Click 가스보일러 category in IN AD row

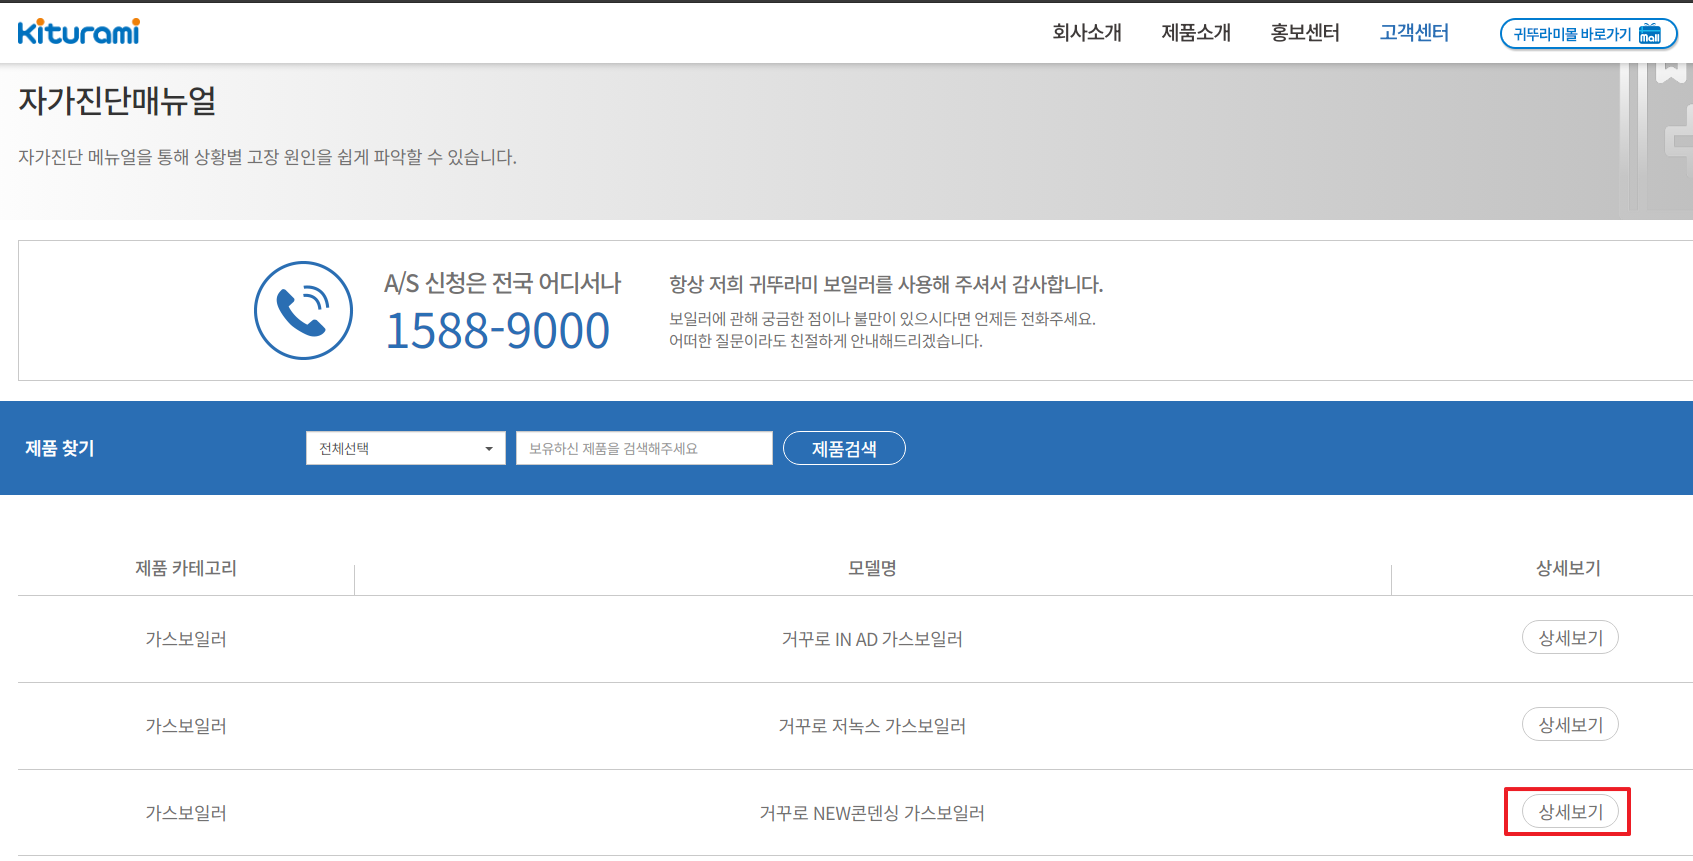(x=186, y=639)
